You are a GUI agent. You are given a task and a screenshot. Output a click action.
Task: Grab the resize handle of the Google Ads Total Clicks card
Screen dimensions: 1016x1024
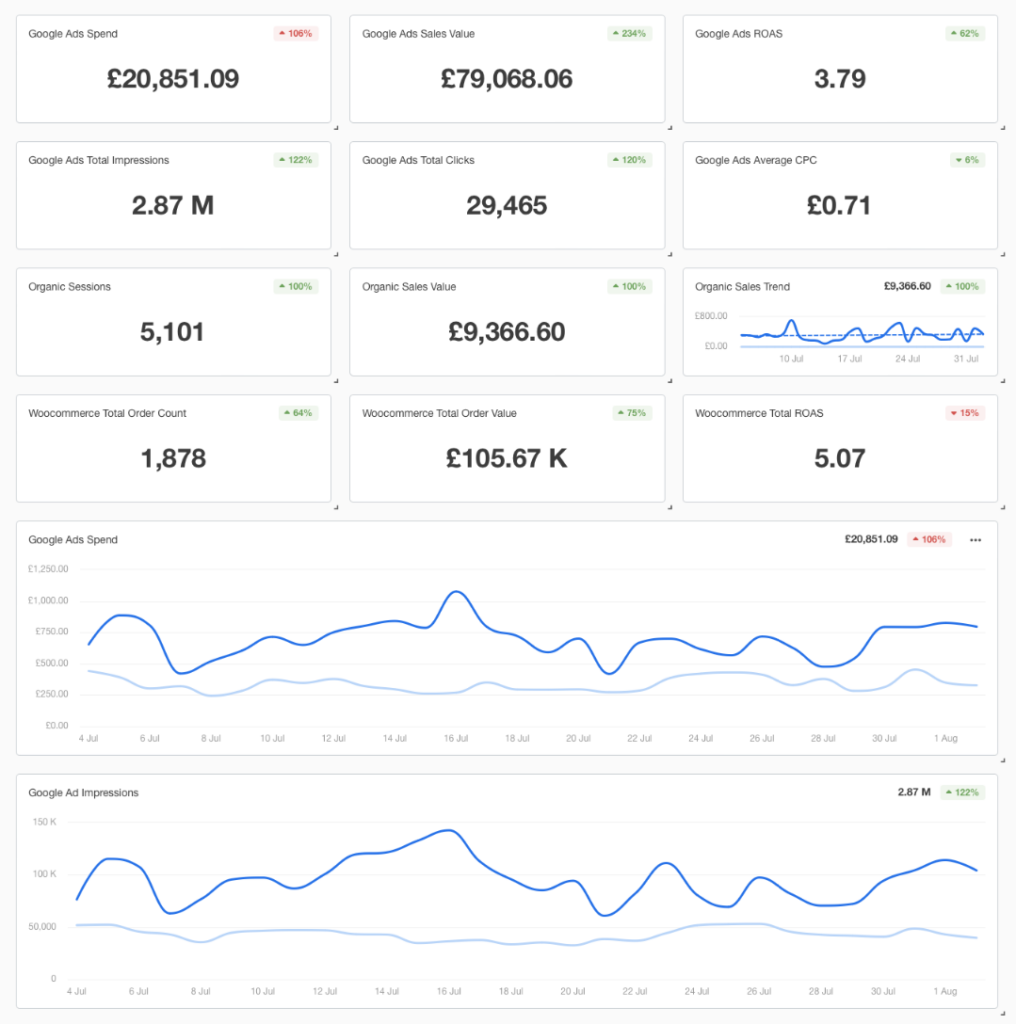click(x=669, y=255)
